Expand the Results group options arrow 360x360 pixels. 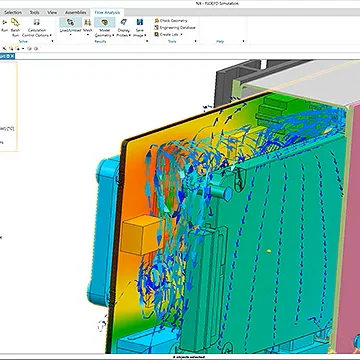point(147,41)
